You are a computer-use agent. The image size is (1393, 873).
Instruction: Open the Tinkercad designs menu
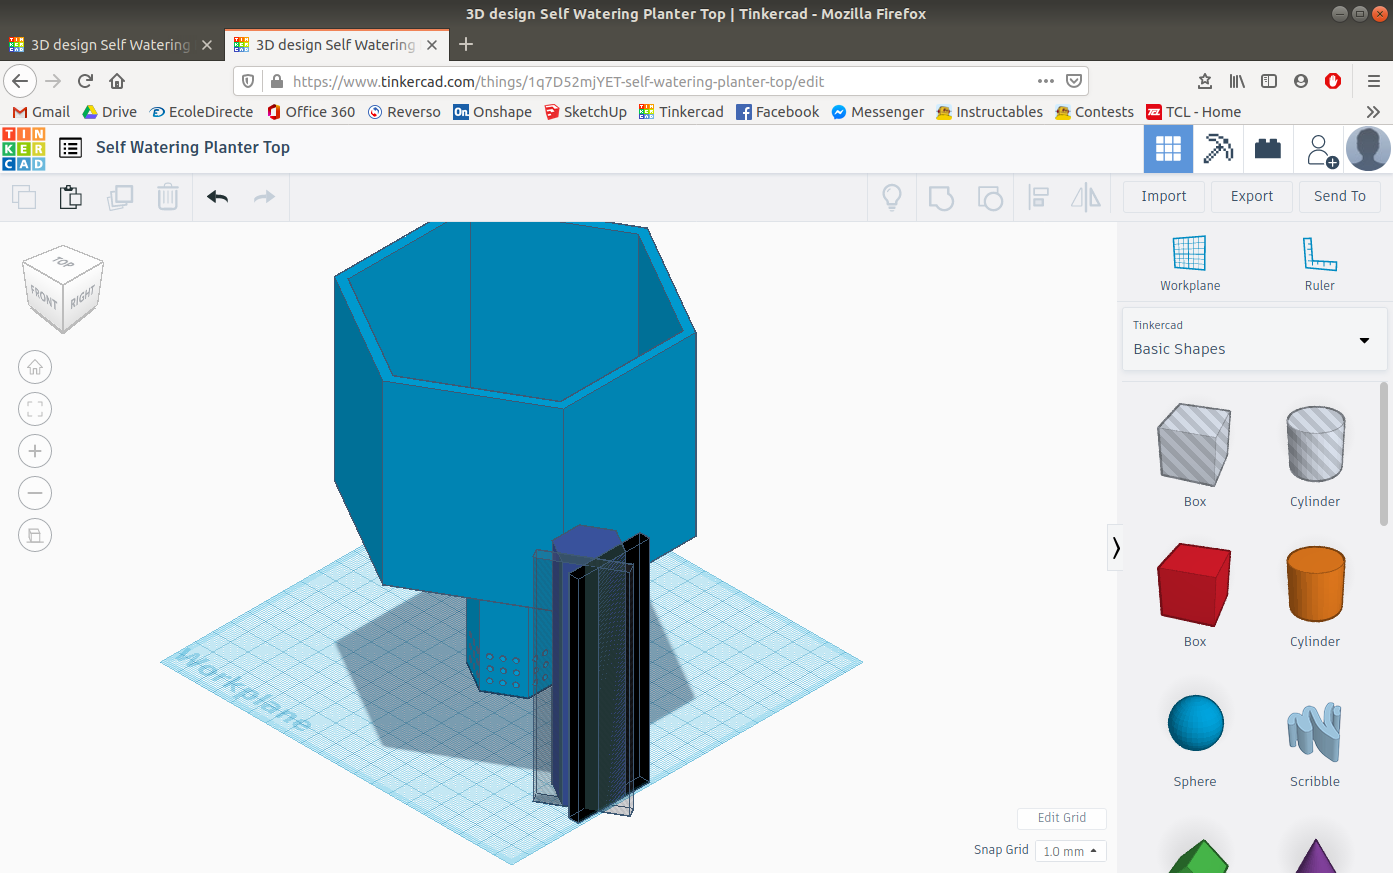[x=70, y=148]
